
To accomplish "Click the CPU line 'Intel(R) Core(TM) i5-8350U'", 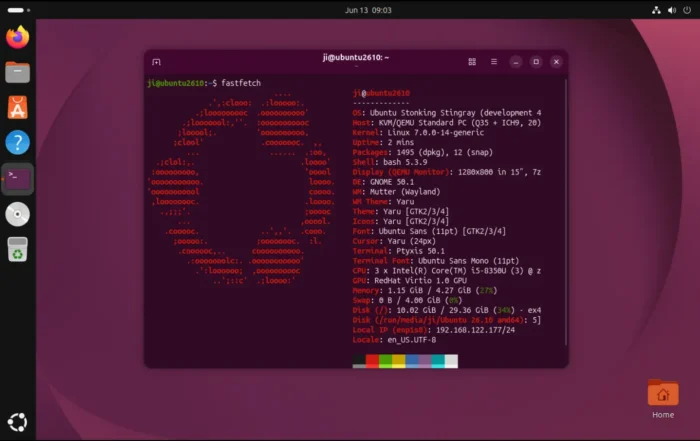I will (447, 270).
